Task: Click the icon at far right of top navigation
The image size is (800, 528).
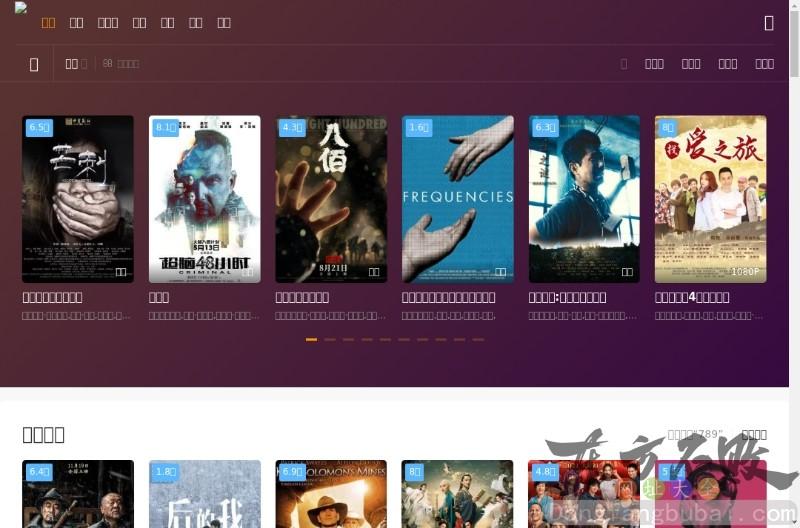Action: (x=768, y=23)
